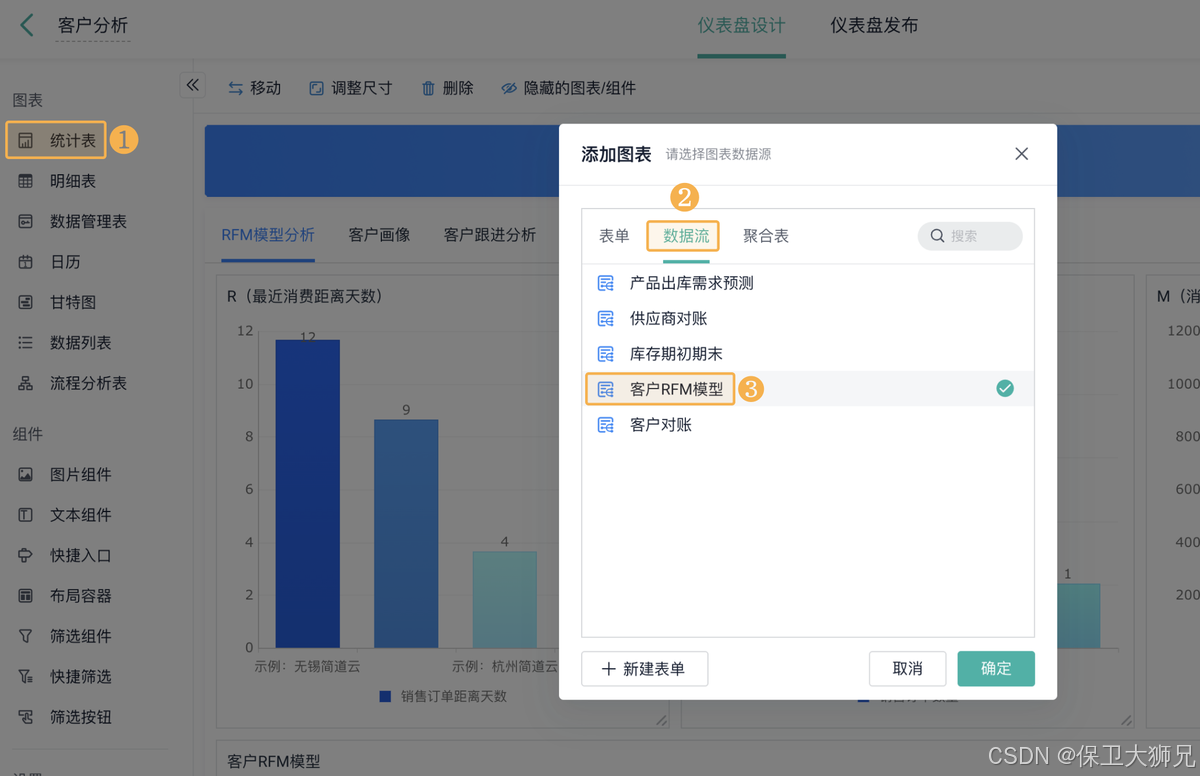1200x776 pixels.
Task: Add a 筛选按钮 filter button icon
Action: pyautogui.click(x=26, y=717)
